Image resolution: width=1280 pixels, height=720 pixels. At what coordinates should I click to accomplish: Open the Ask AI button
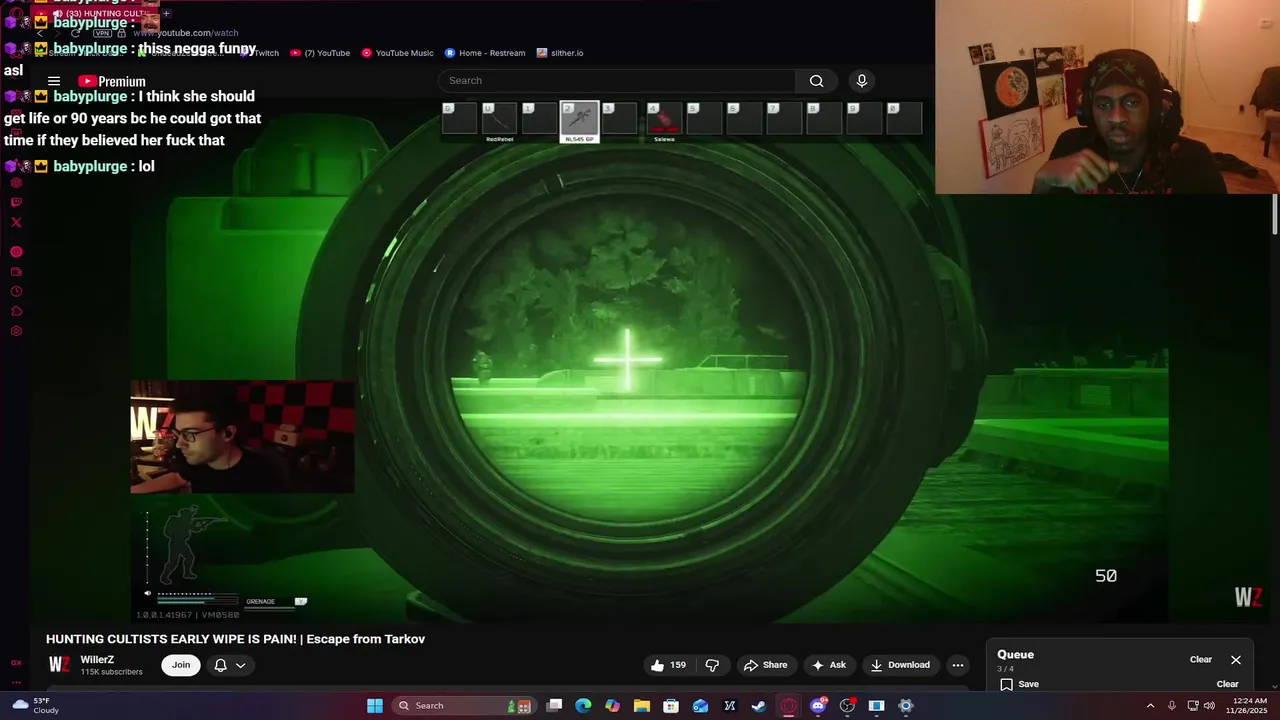[x=829, y=665]
